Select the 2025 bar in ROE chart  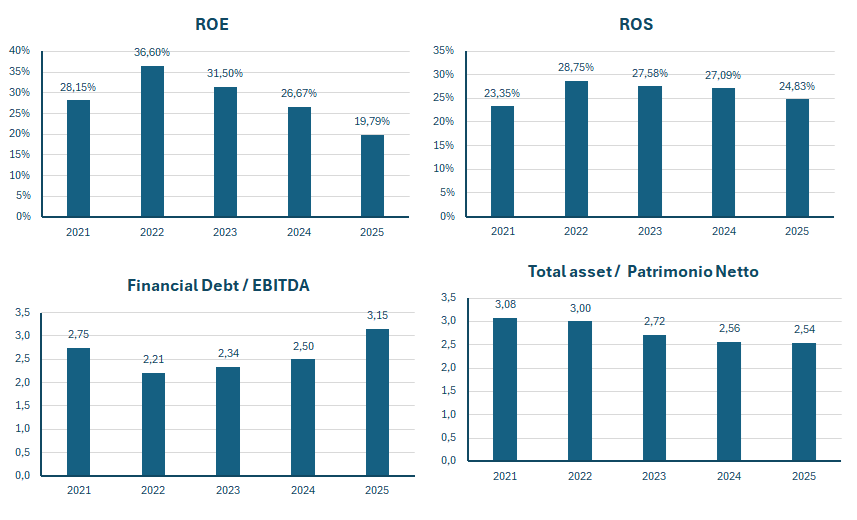(x=372, y=176)
